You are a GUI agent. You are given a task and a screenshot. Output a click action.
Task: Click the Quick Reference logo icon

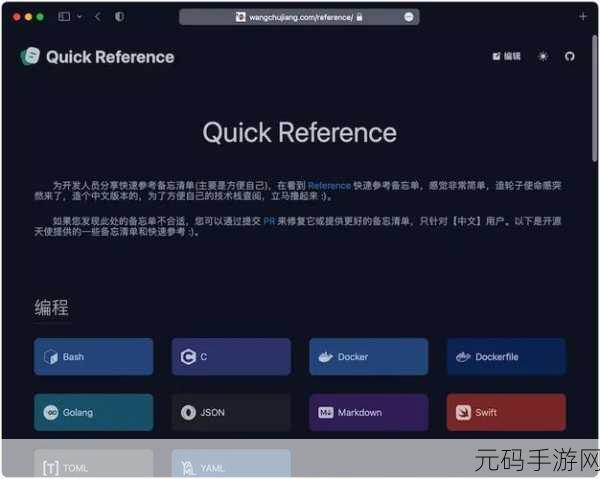(x=30, y=56)
